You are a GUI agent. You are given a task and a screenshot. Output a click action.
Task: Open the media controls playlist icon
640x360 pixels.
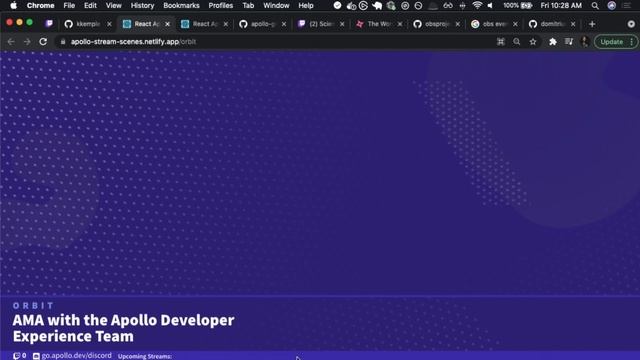click(569, 42)
